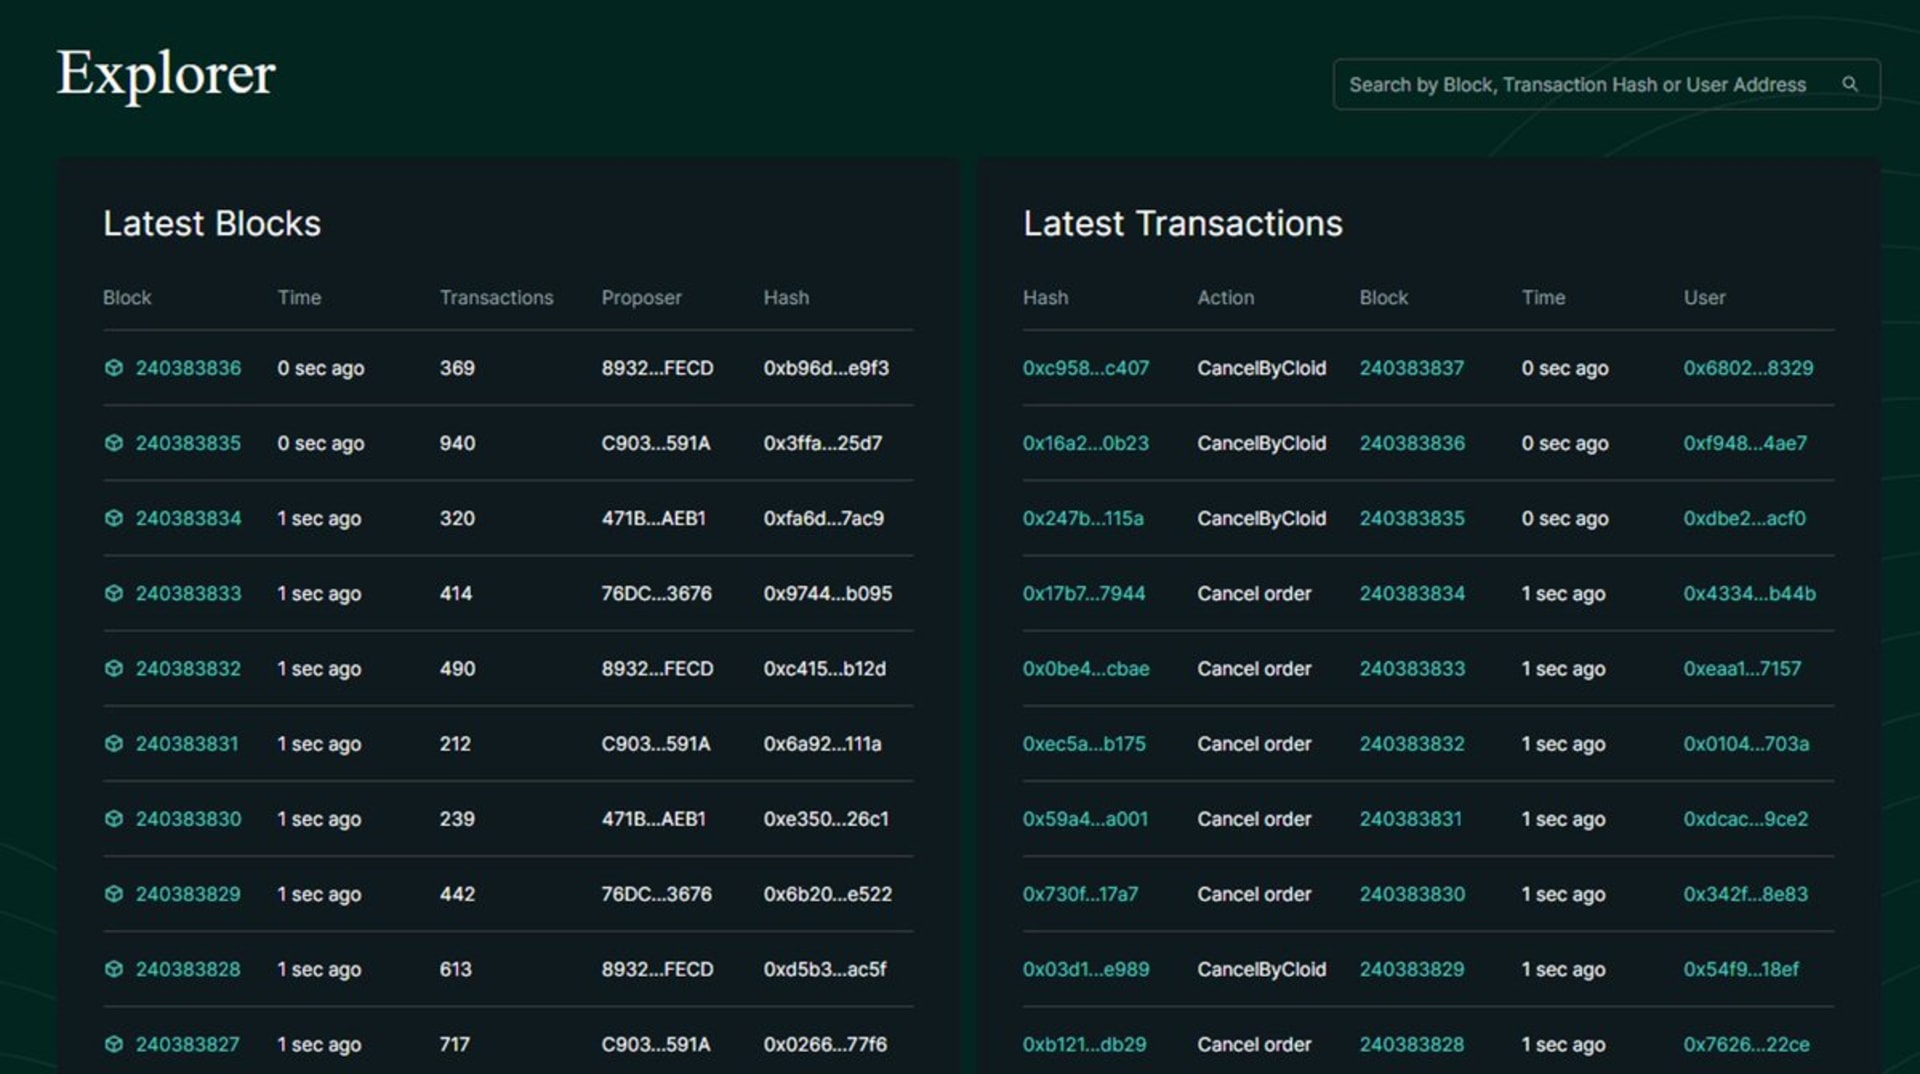Click block hash 0xfa6d...7ac9
Screen dimensions: 1920x1074
[824, 518]
